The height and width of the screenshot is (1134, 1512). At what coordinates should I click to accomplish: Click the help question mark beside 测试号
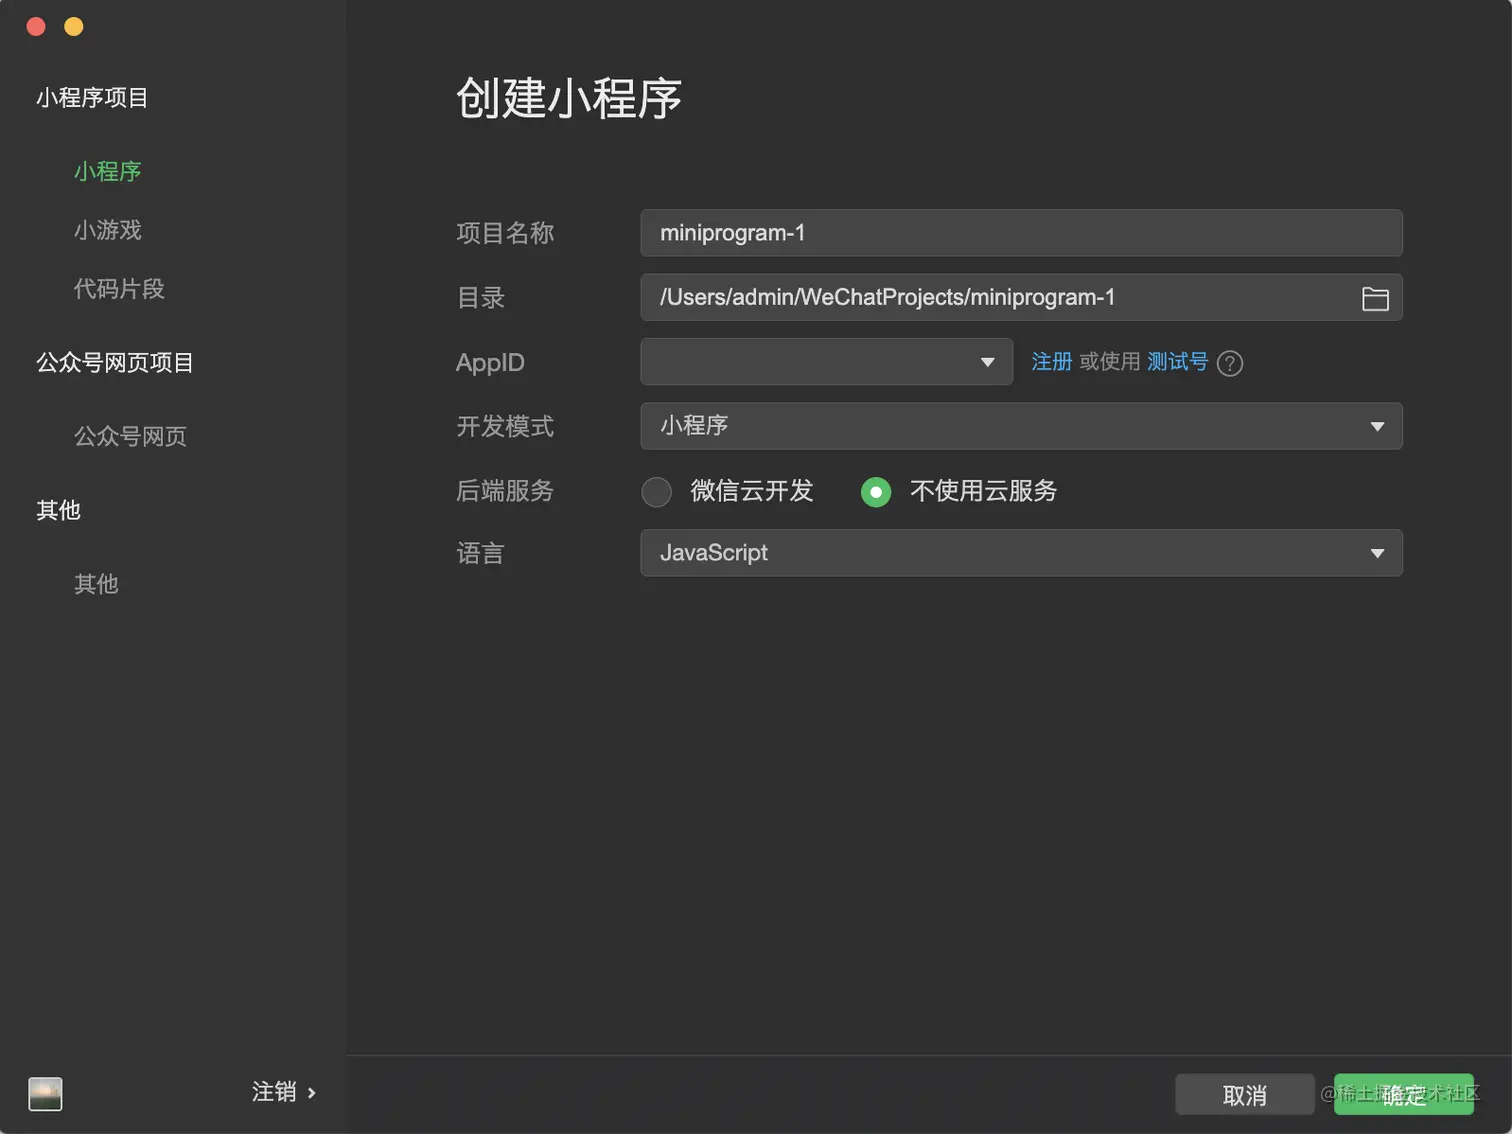[1230, 363]
